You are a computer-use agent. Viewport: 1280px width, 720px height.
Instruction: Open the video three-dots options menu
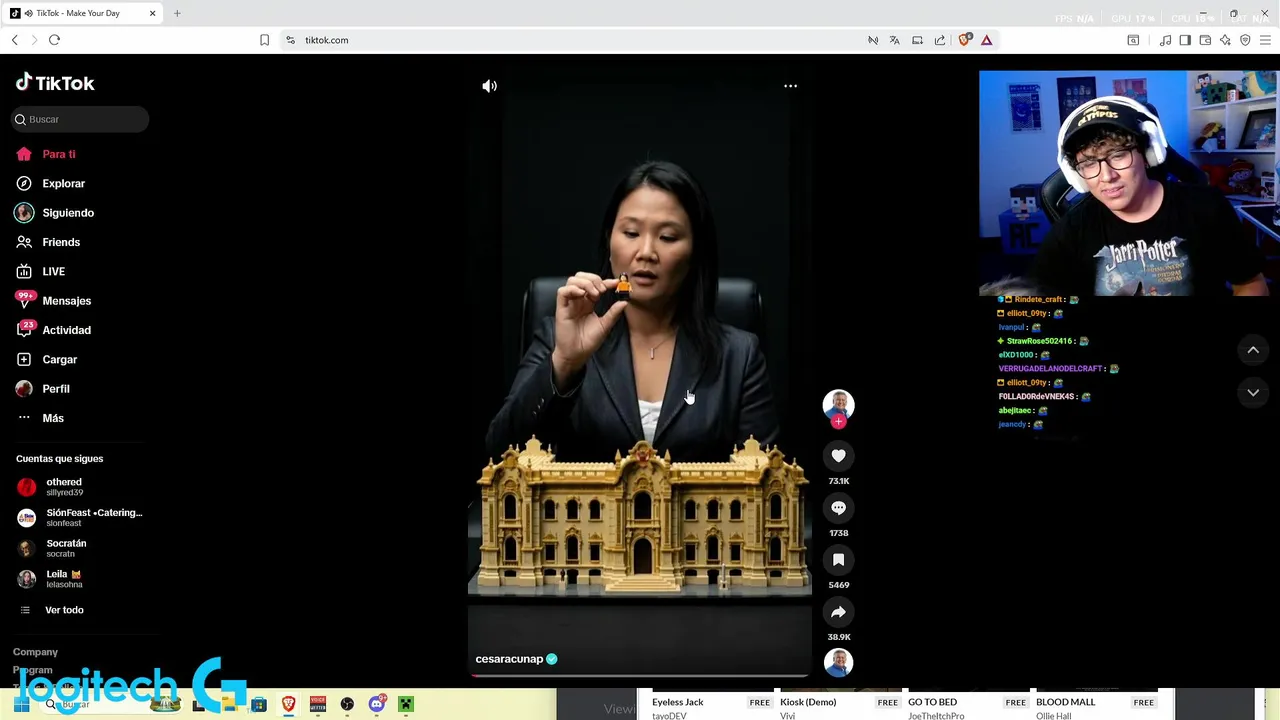pyautogui.click(x=790, y=86)
